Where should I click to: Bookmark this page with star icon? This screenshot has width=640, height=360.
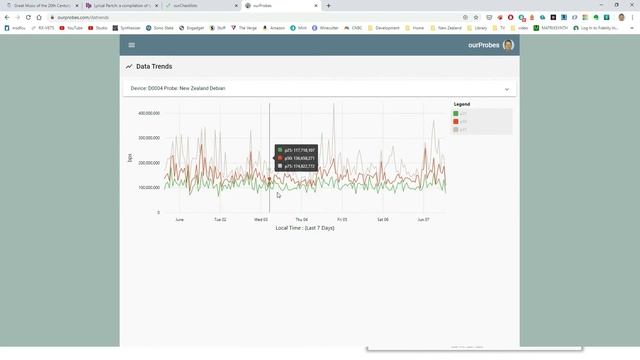click(x=476, y=18)
